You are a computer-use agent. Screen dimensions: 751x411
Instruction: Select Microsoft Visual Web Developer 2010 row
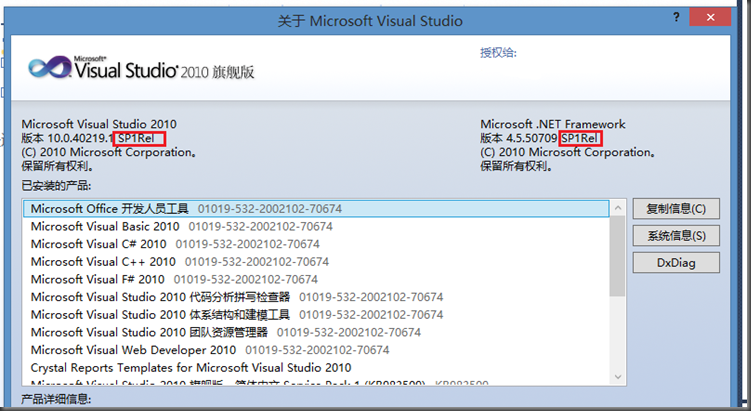tap(316, 350)
